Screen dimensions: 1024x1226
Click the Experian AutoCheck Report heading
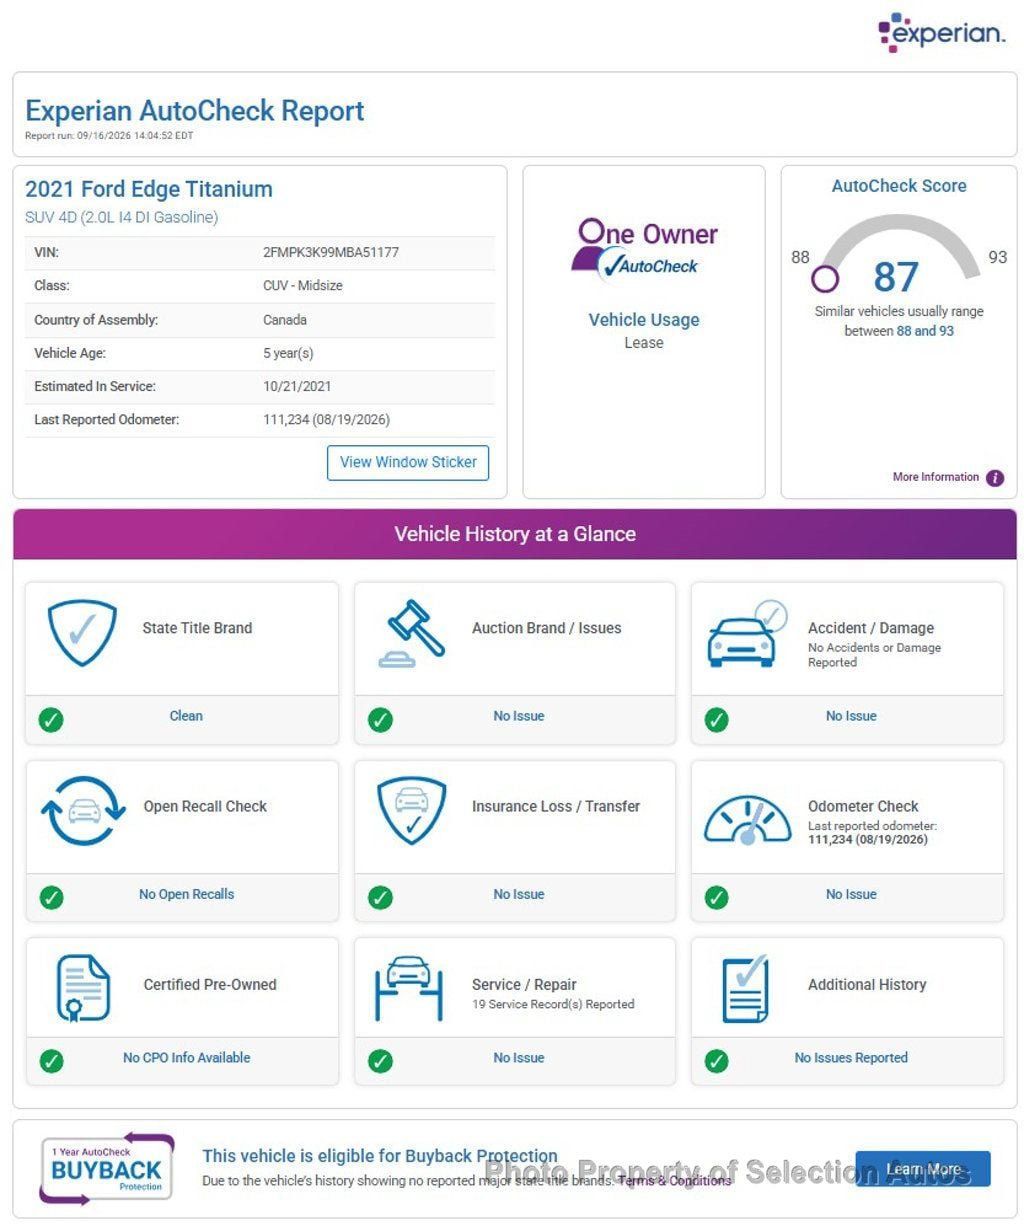click(195, 111)
